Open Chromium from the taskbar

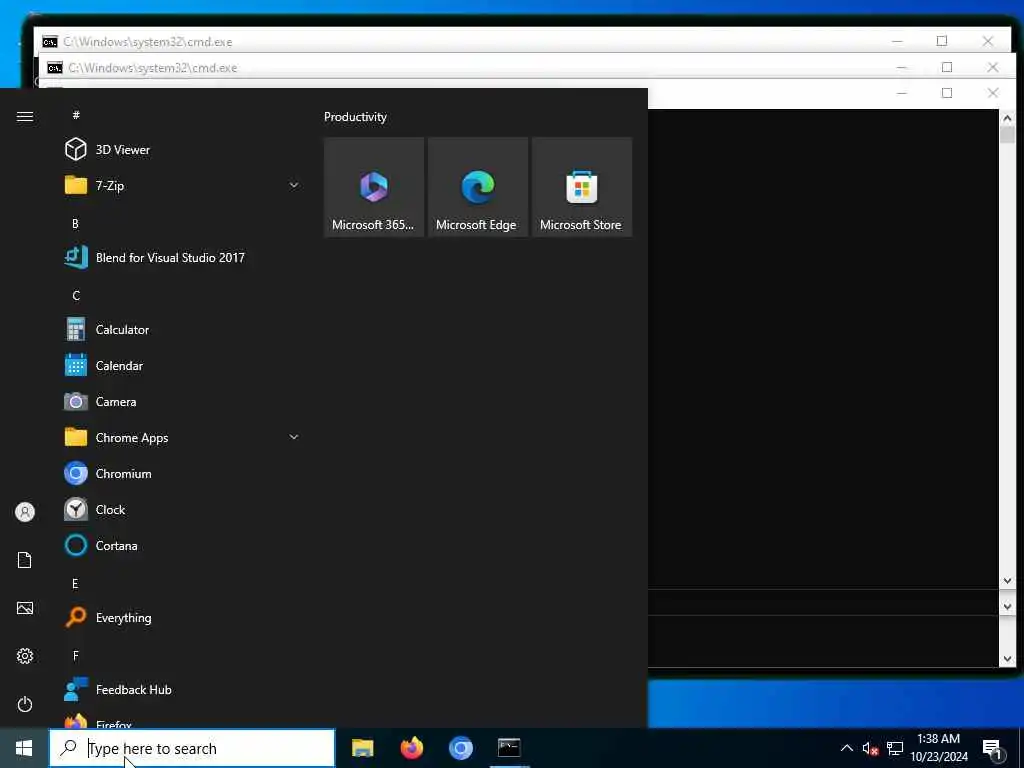pyautogui.click(x=460, y=748)
